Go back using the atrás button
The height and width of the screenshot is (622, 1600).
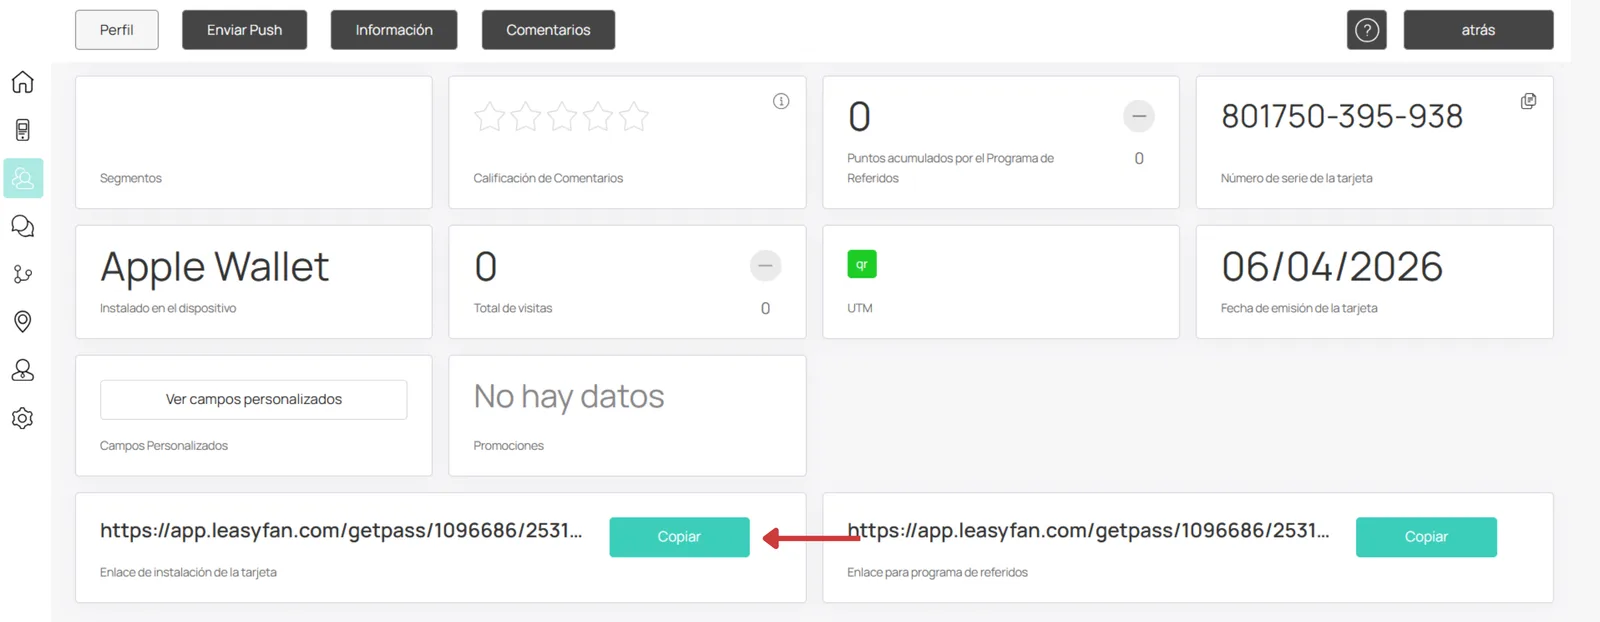click(1478, 30)
